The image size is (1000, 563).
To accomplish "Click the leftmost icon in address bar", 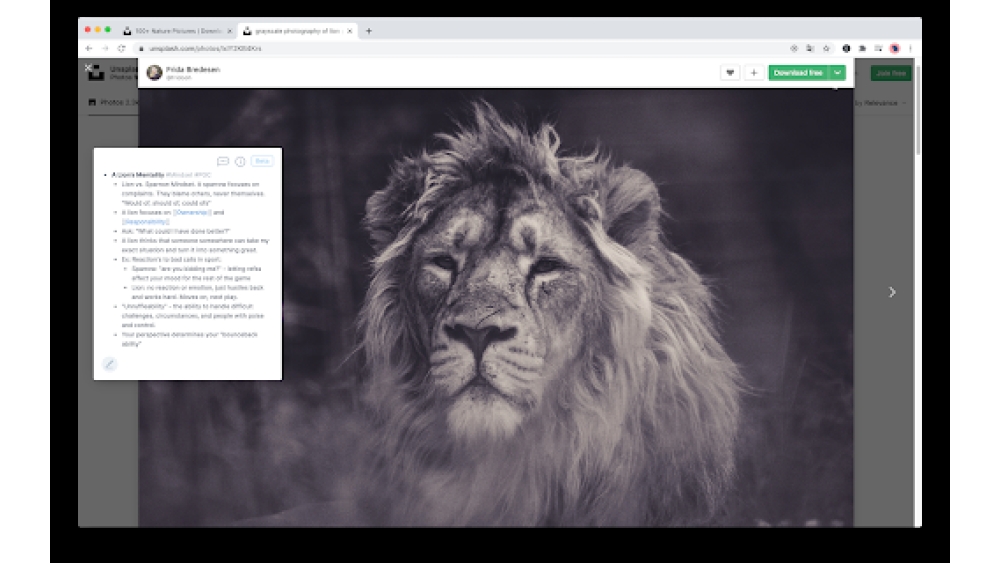I will click(x=794, y=48).
